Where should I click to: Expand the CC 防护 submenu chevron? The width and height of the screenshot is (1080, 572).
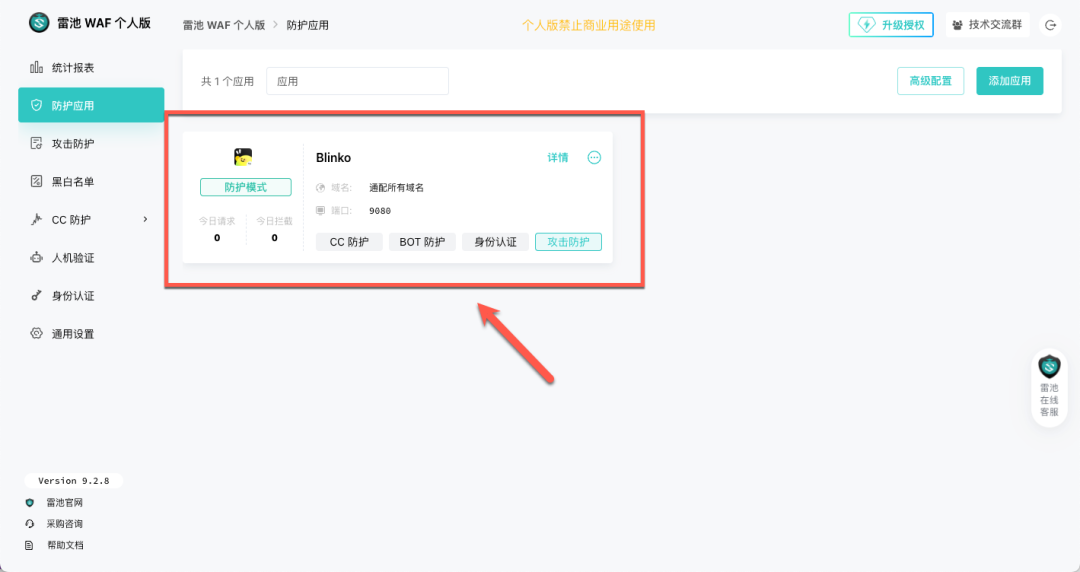(x=145, y=219)
